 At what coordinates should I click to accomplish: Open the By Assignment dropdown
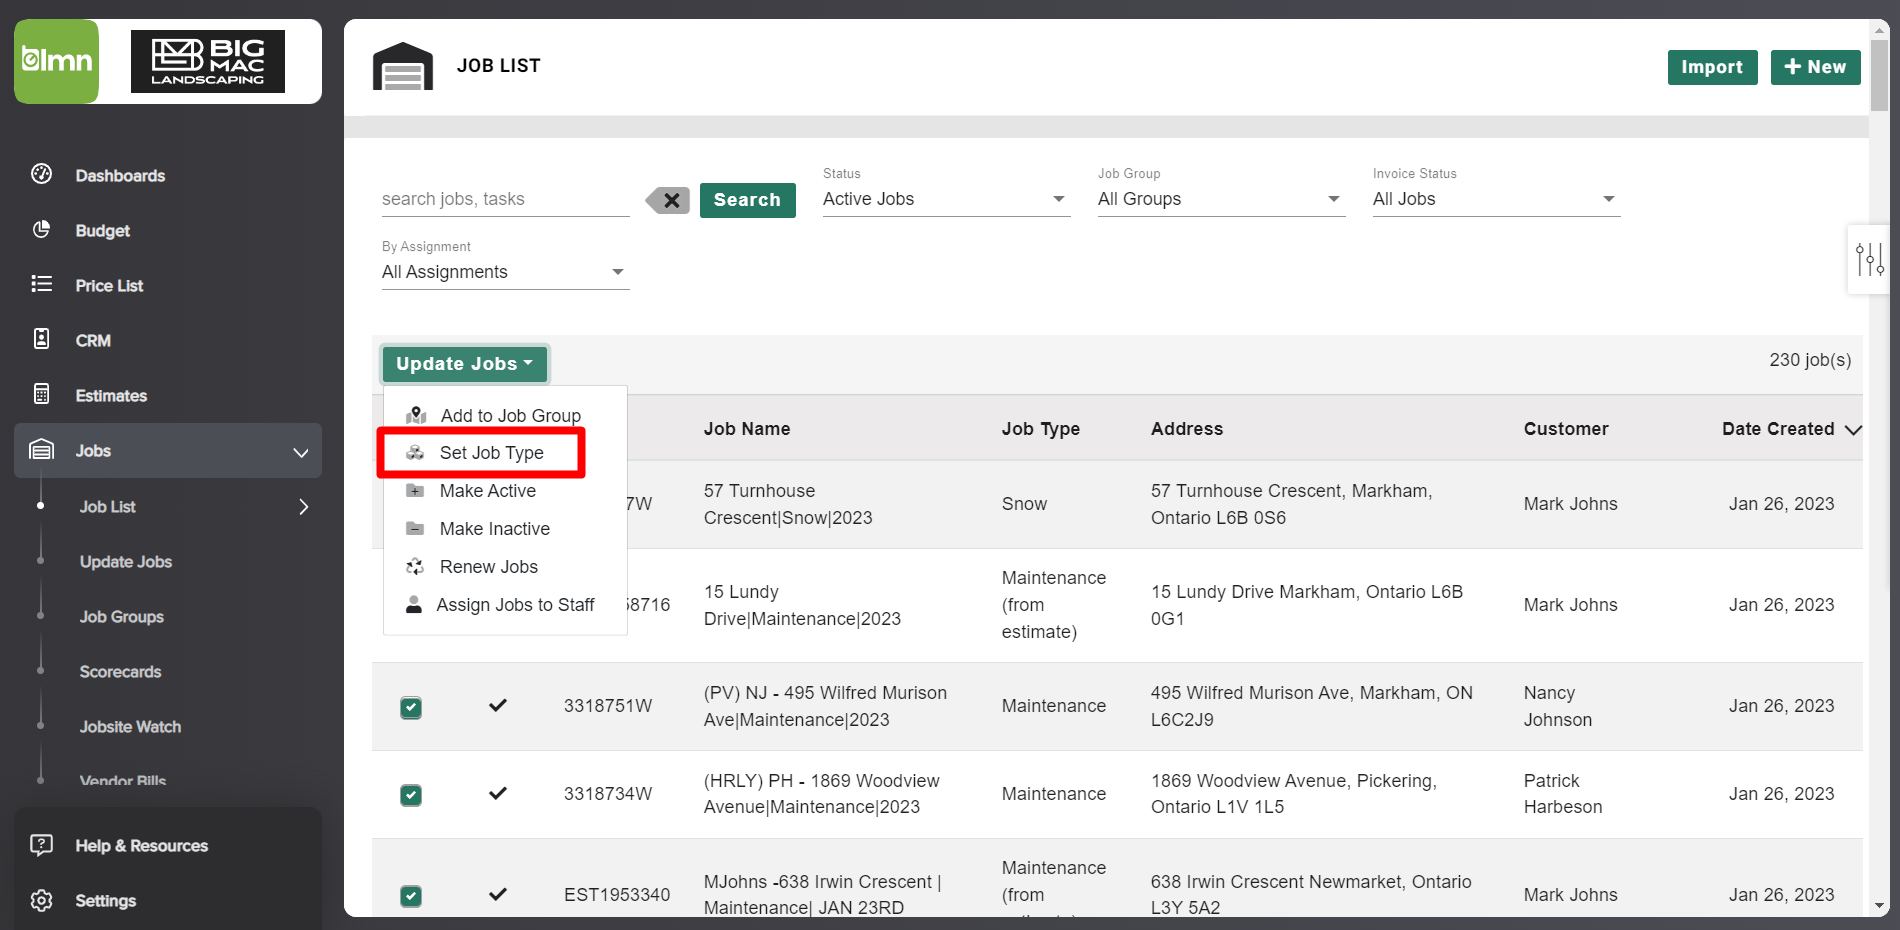click(x=505, y=272)
